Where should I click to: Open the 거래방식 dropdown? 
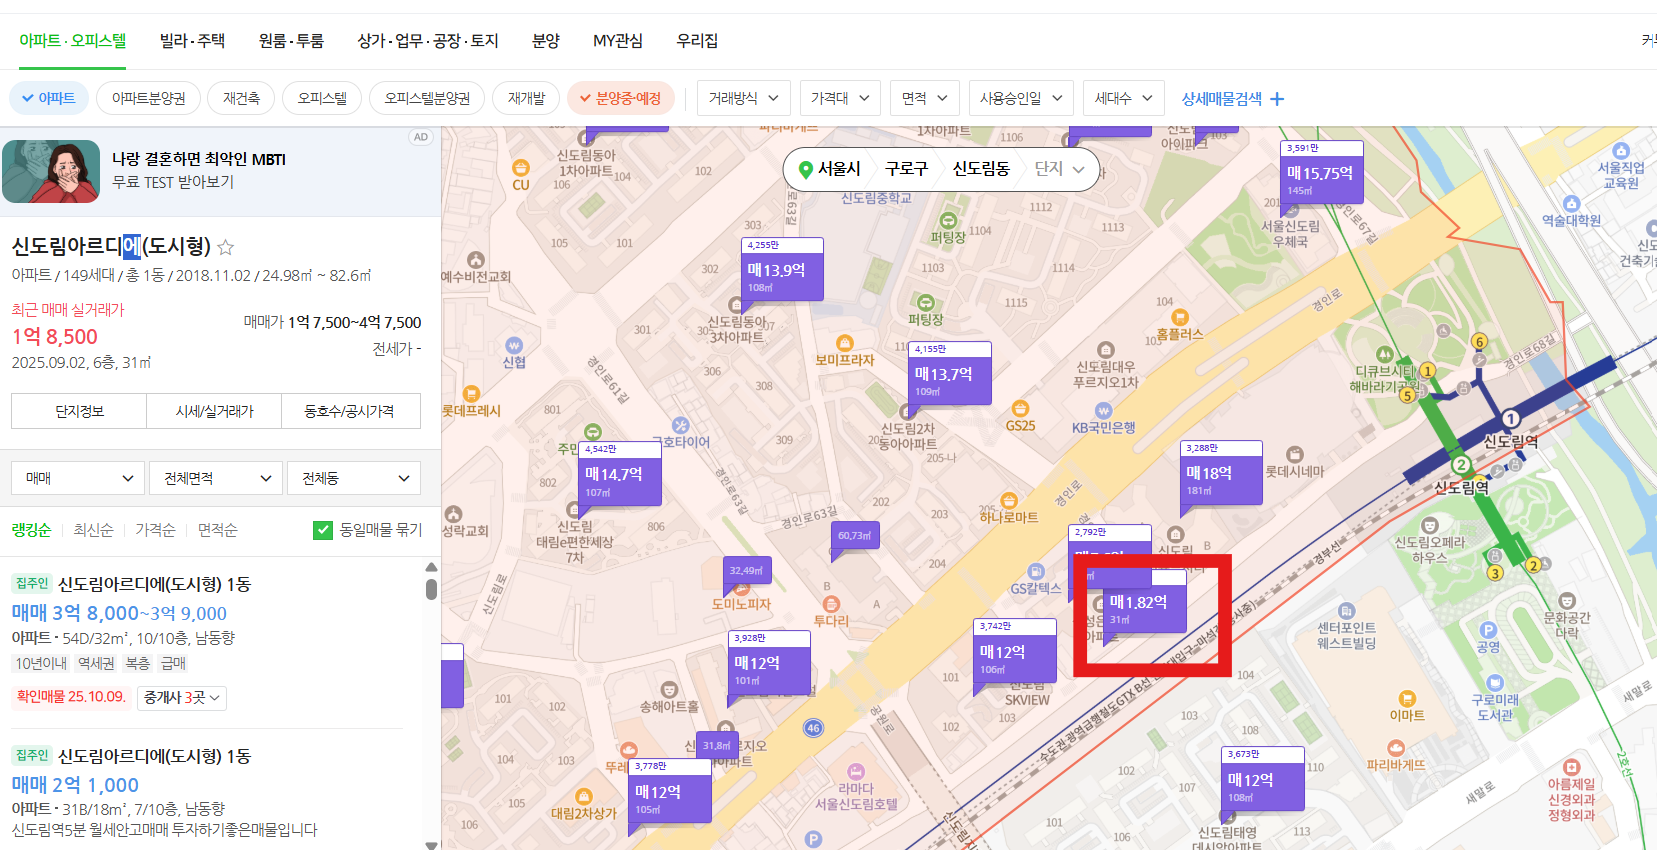(x=744, y=98)
